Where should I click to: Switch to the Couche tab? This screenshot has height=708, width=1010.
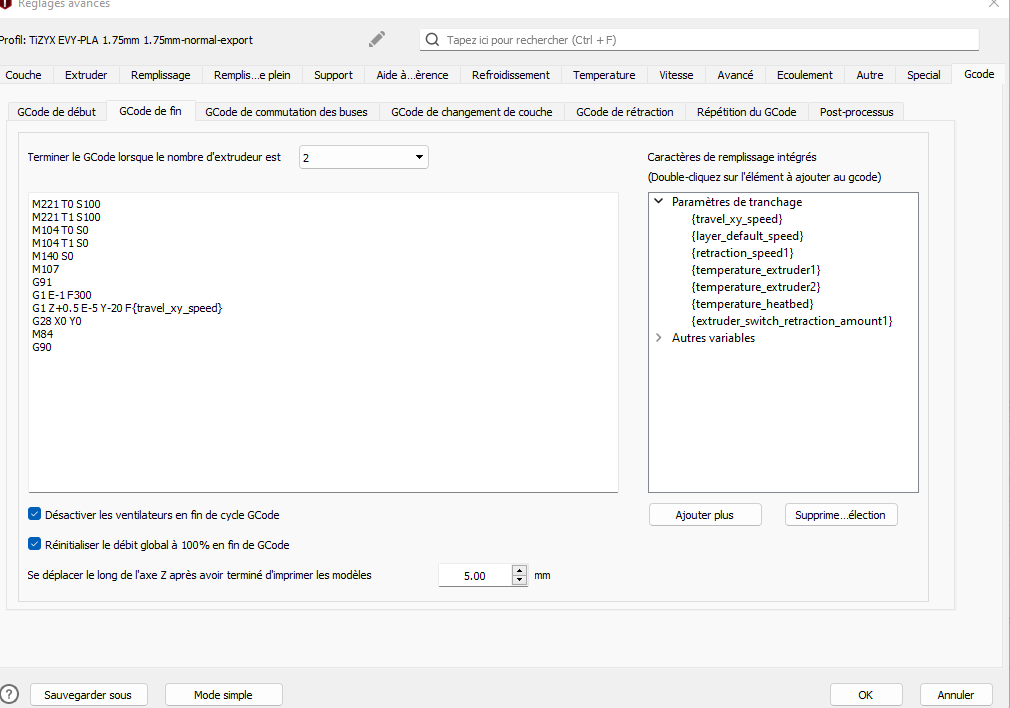pyautogui.click(x=23, y=75)
